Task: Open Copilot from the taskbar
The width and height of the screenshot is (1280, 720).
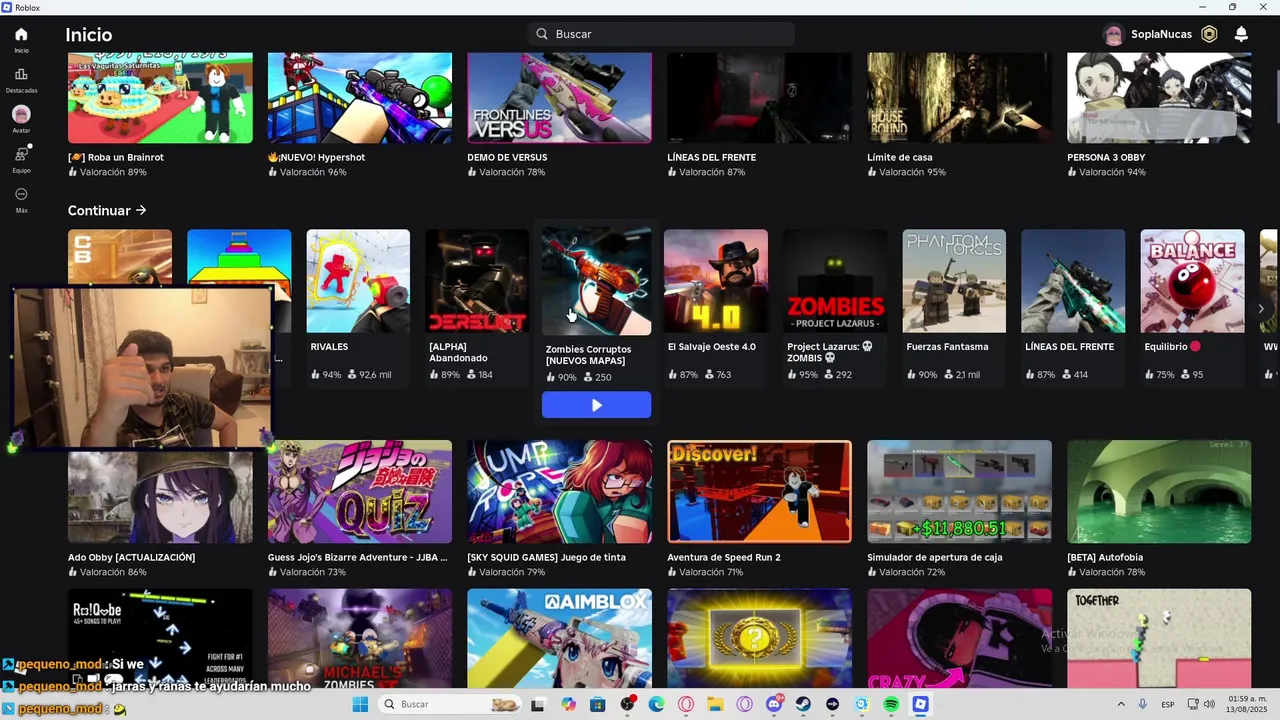Action: point(568,704)
